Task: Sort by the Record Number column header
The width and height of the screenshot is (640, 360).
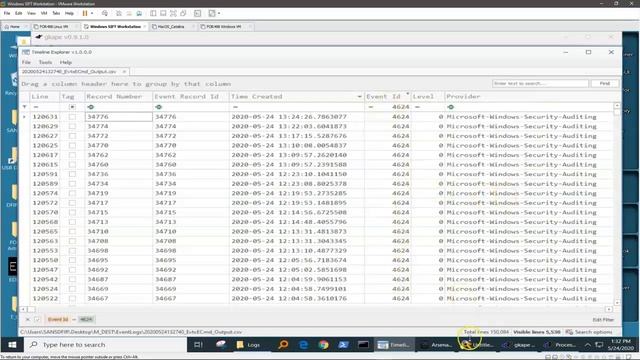Action: (114, 96)
